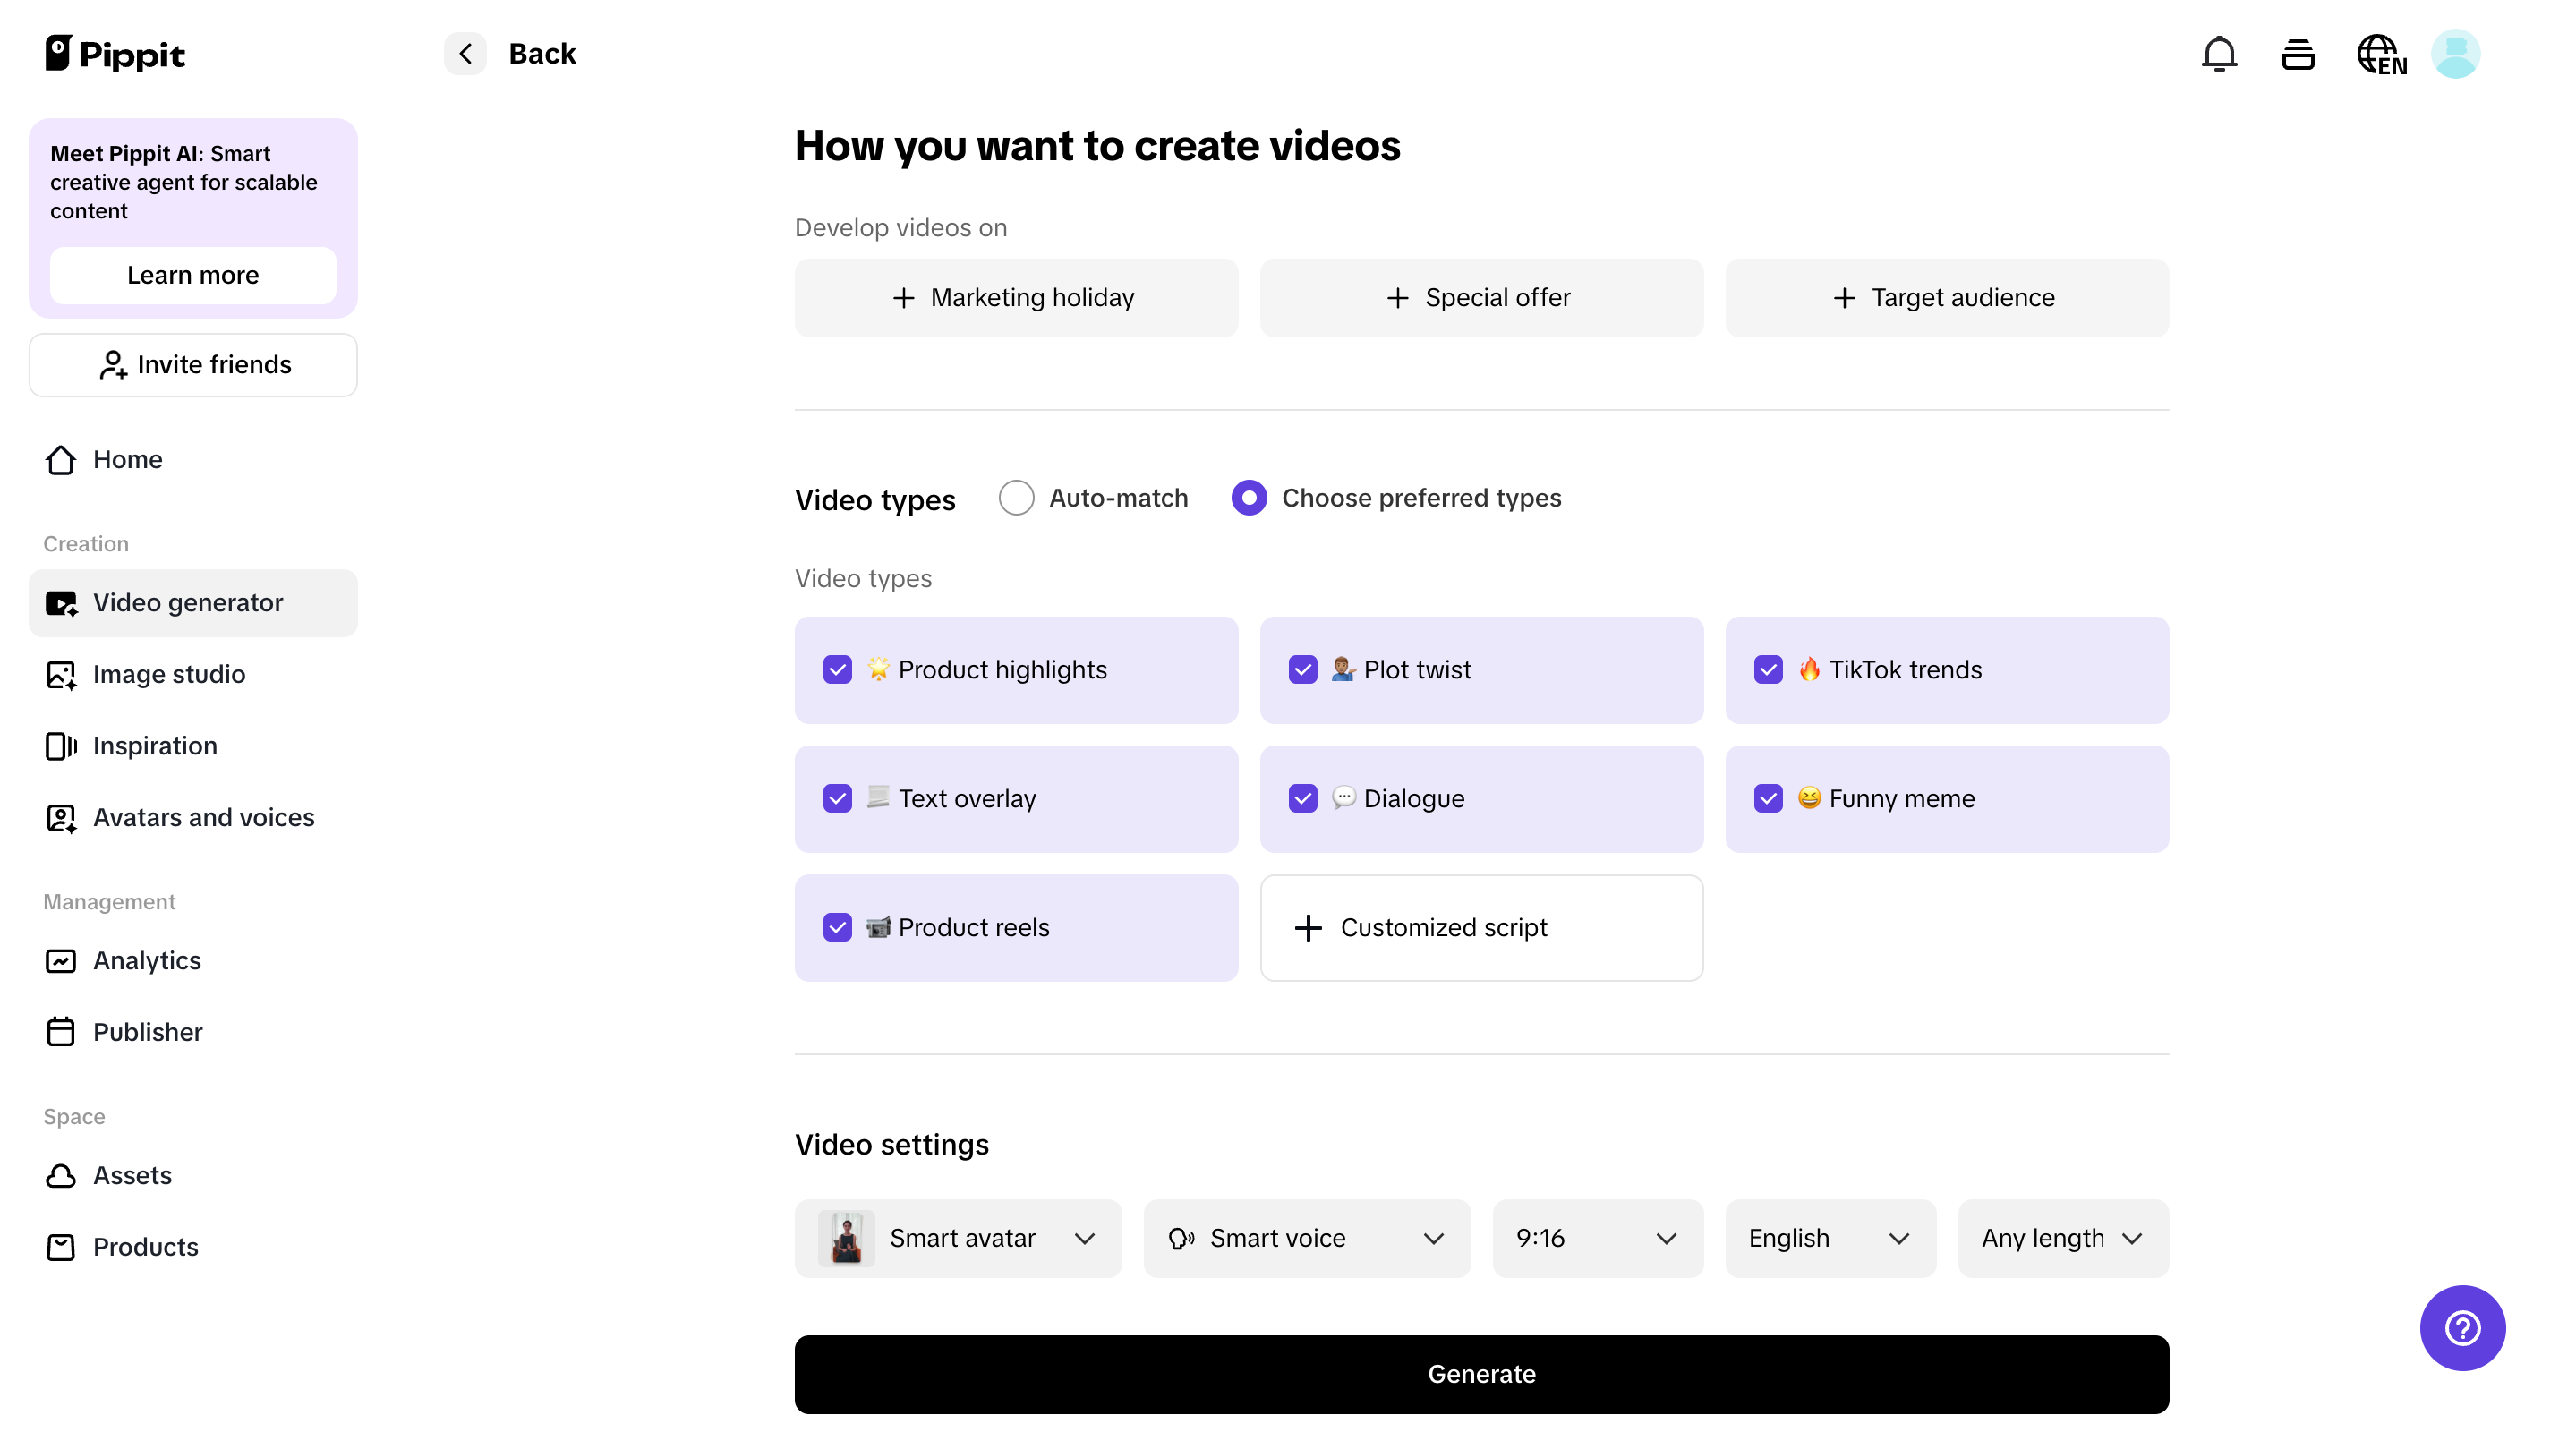Open the Inspiration panel
The image size is (2576, 1432).
tap(155, 745)
